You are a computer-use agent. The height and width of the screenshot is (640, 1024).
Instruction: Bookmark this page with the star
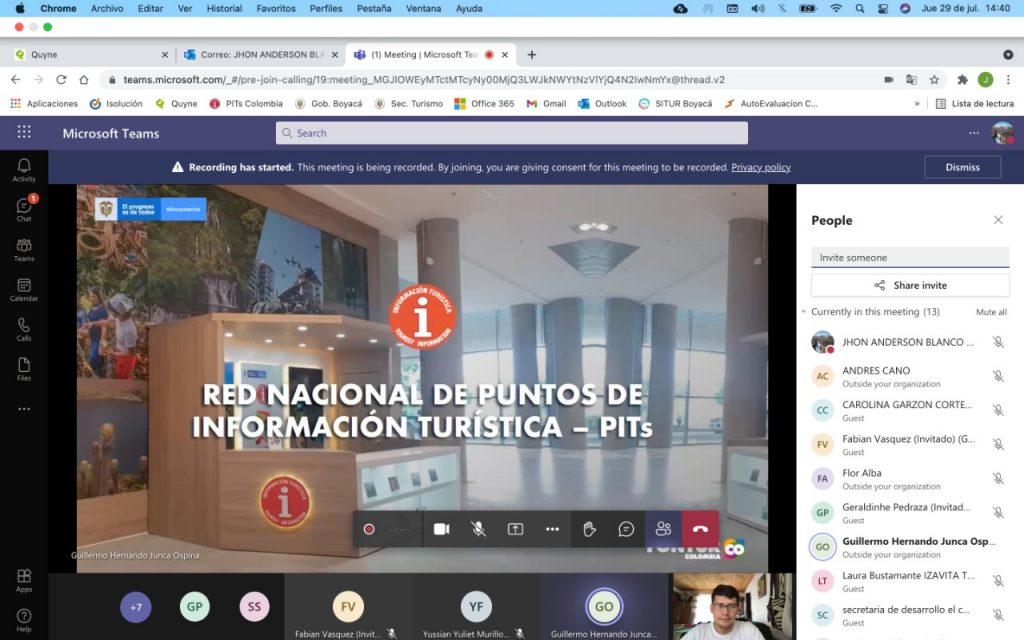(x=935, y=80)
